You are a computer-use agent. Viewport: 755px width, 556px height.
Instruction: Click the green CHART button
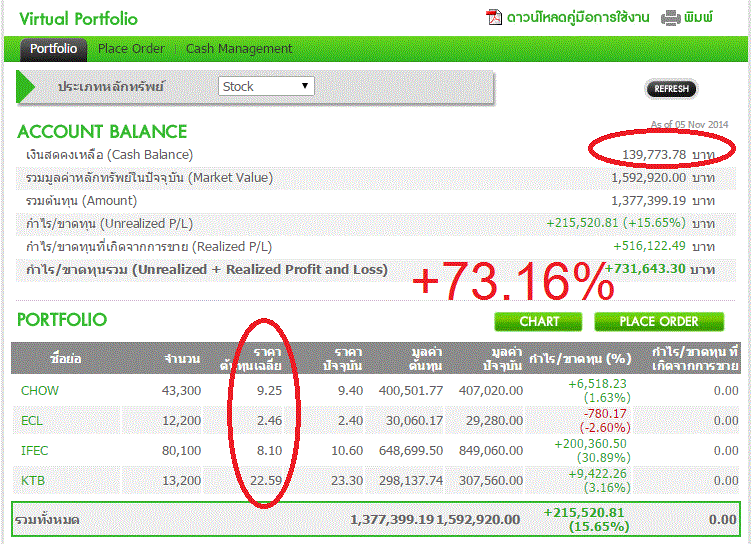click(x=538, y=322)
